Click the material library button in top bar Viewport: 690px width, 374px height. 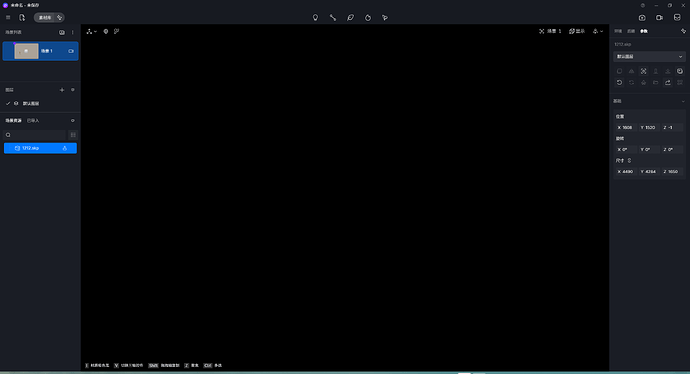[x=44, y=18]
